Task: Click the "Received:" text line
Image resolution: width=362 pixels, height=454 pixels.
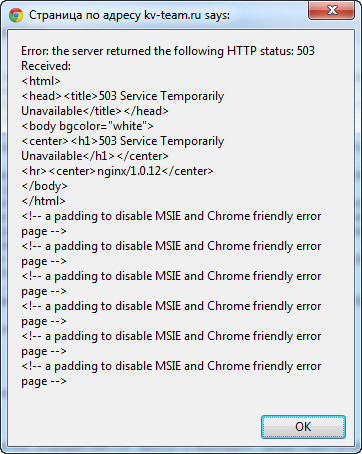Action: 46,66
